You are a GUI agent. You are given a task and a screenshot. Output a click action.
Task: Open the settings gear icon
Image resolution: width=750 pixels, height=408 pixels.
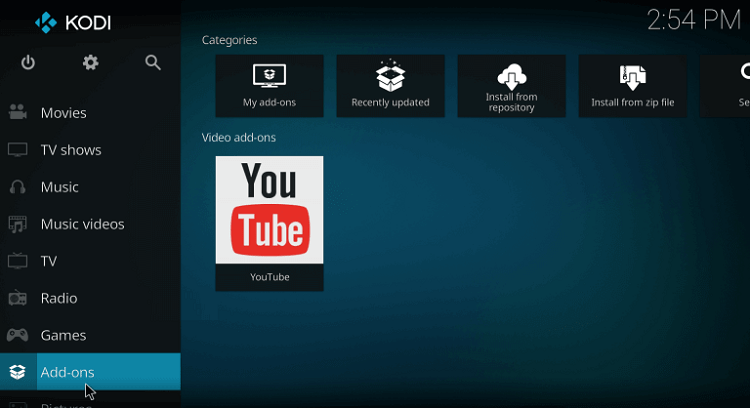(90, 63)
